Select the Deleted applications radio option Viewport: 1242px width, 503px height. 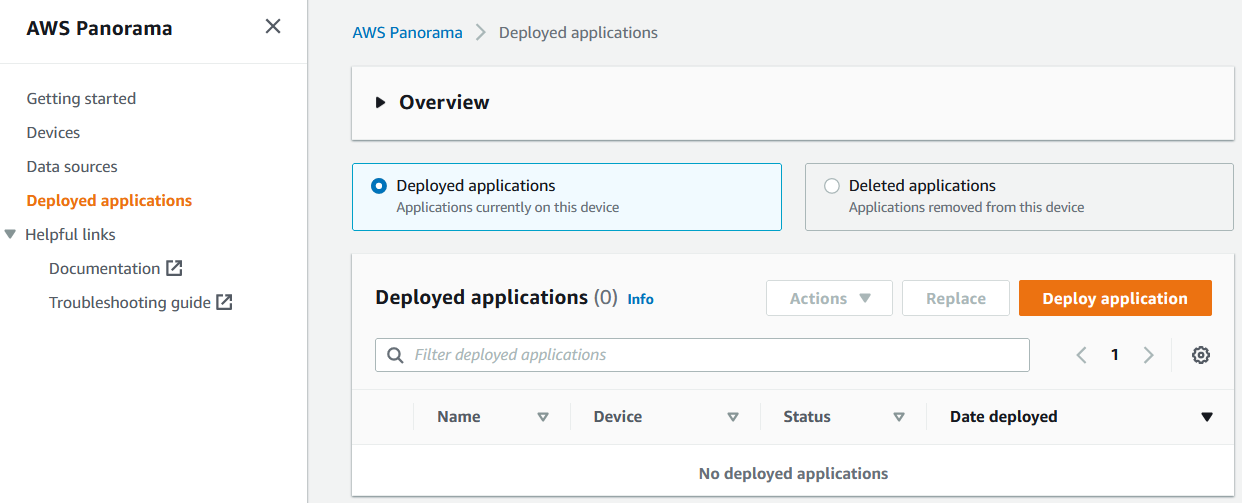[831, 186]
